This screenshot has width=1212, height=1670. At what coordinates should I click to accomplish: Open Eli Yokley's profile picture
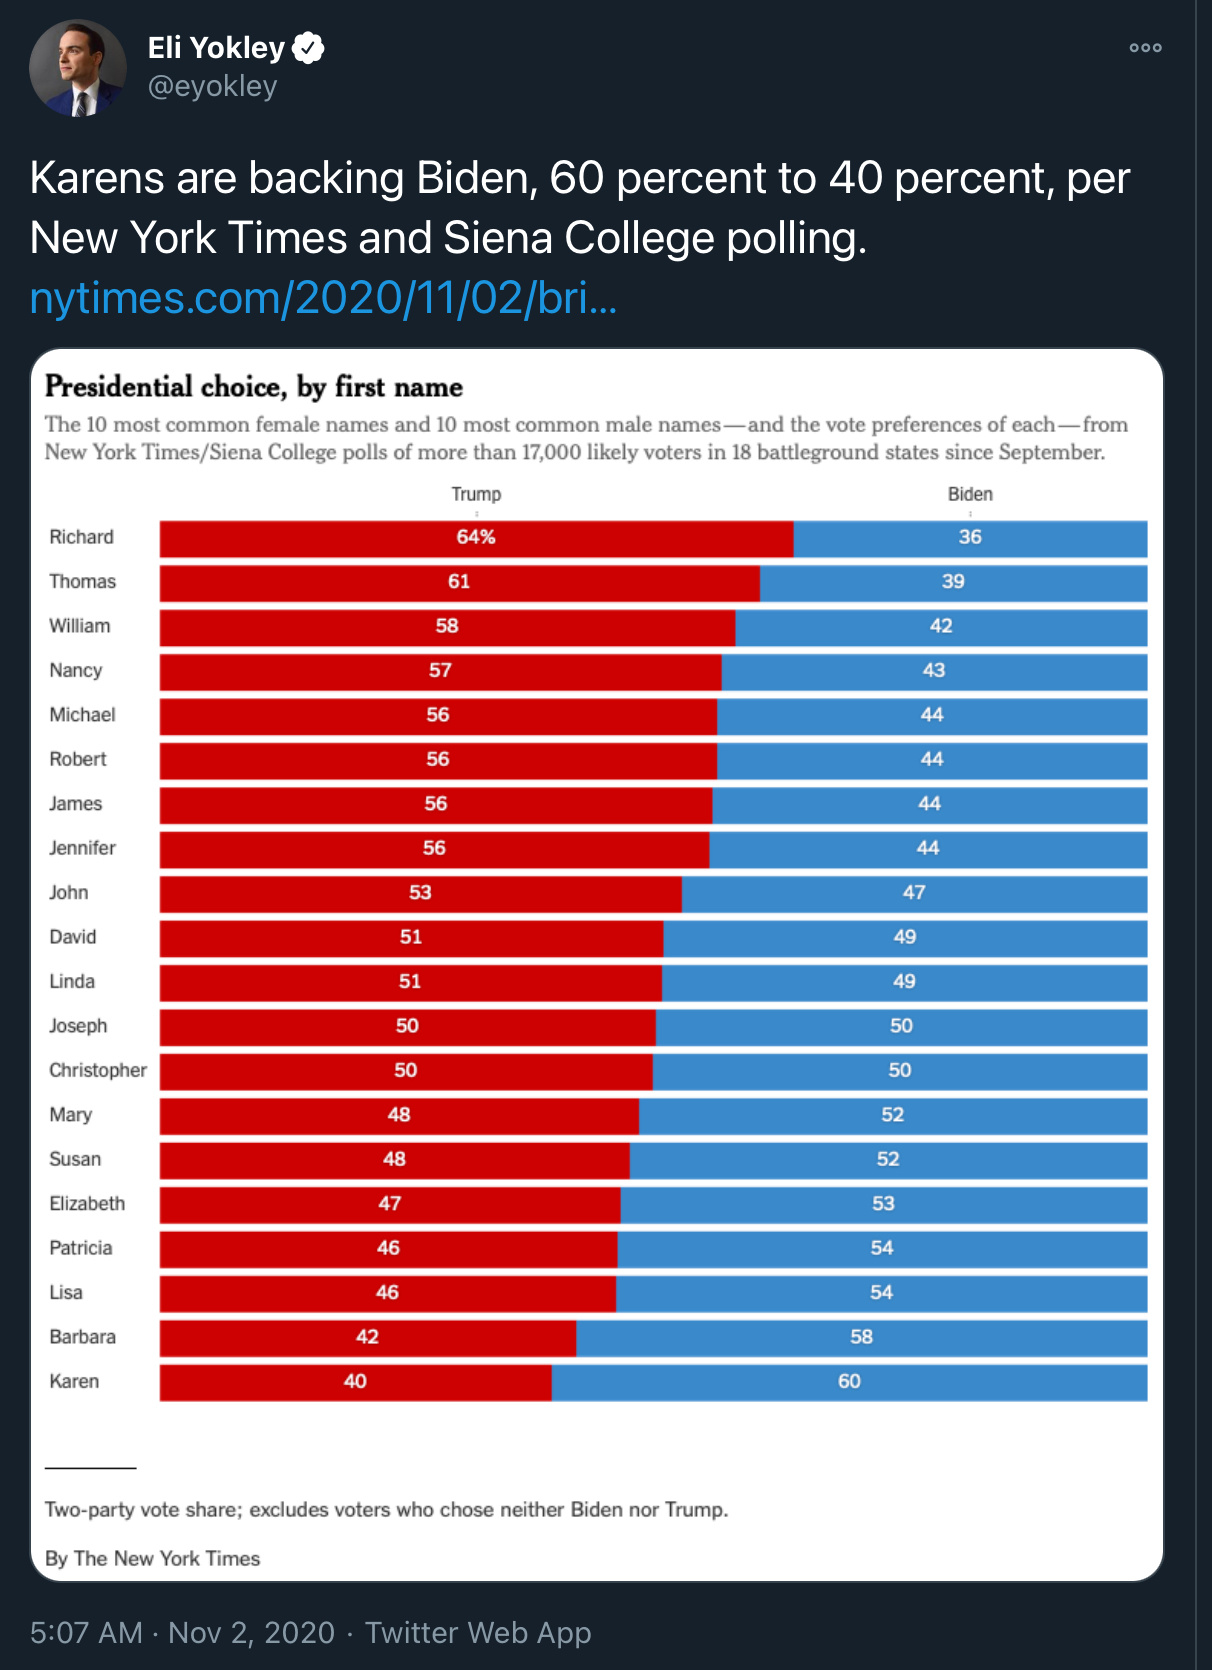coord(78,68)
